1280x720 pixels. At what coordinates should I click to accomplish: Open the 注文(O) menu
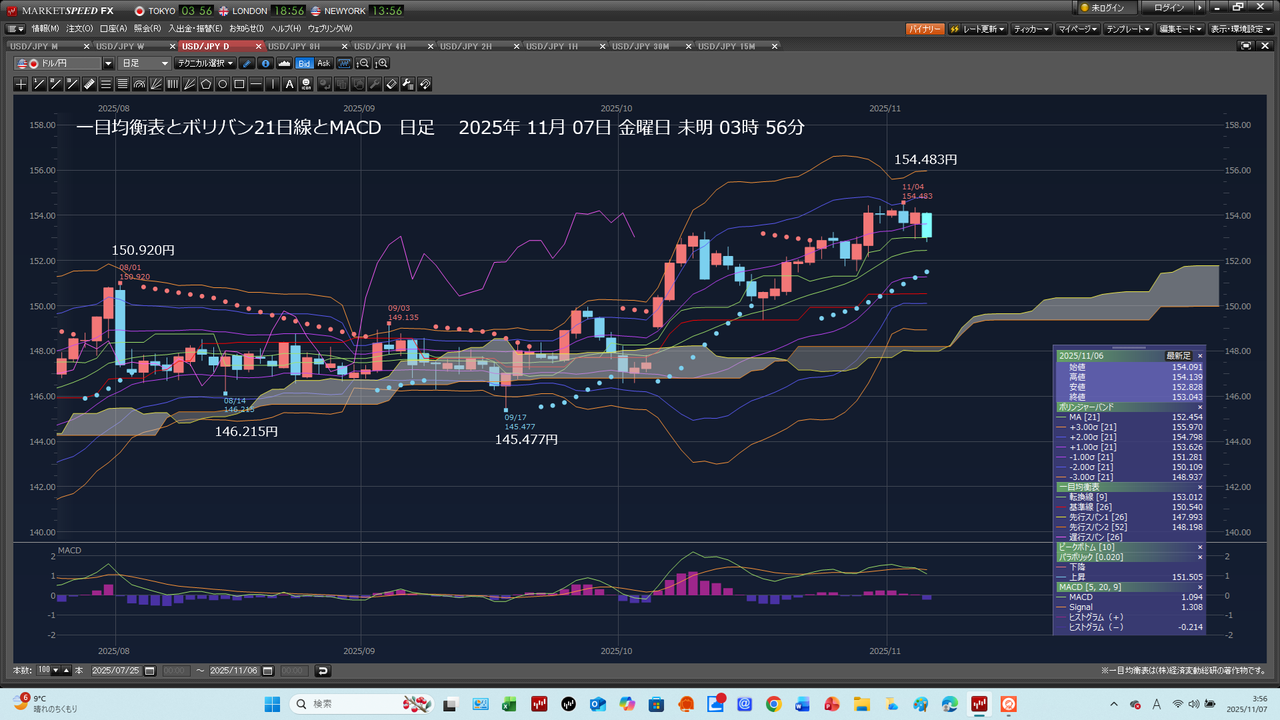79,28
